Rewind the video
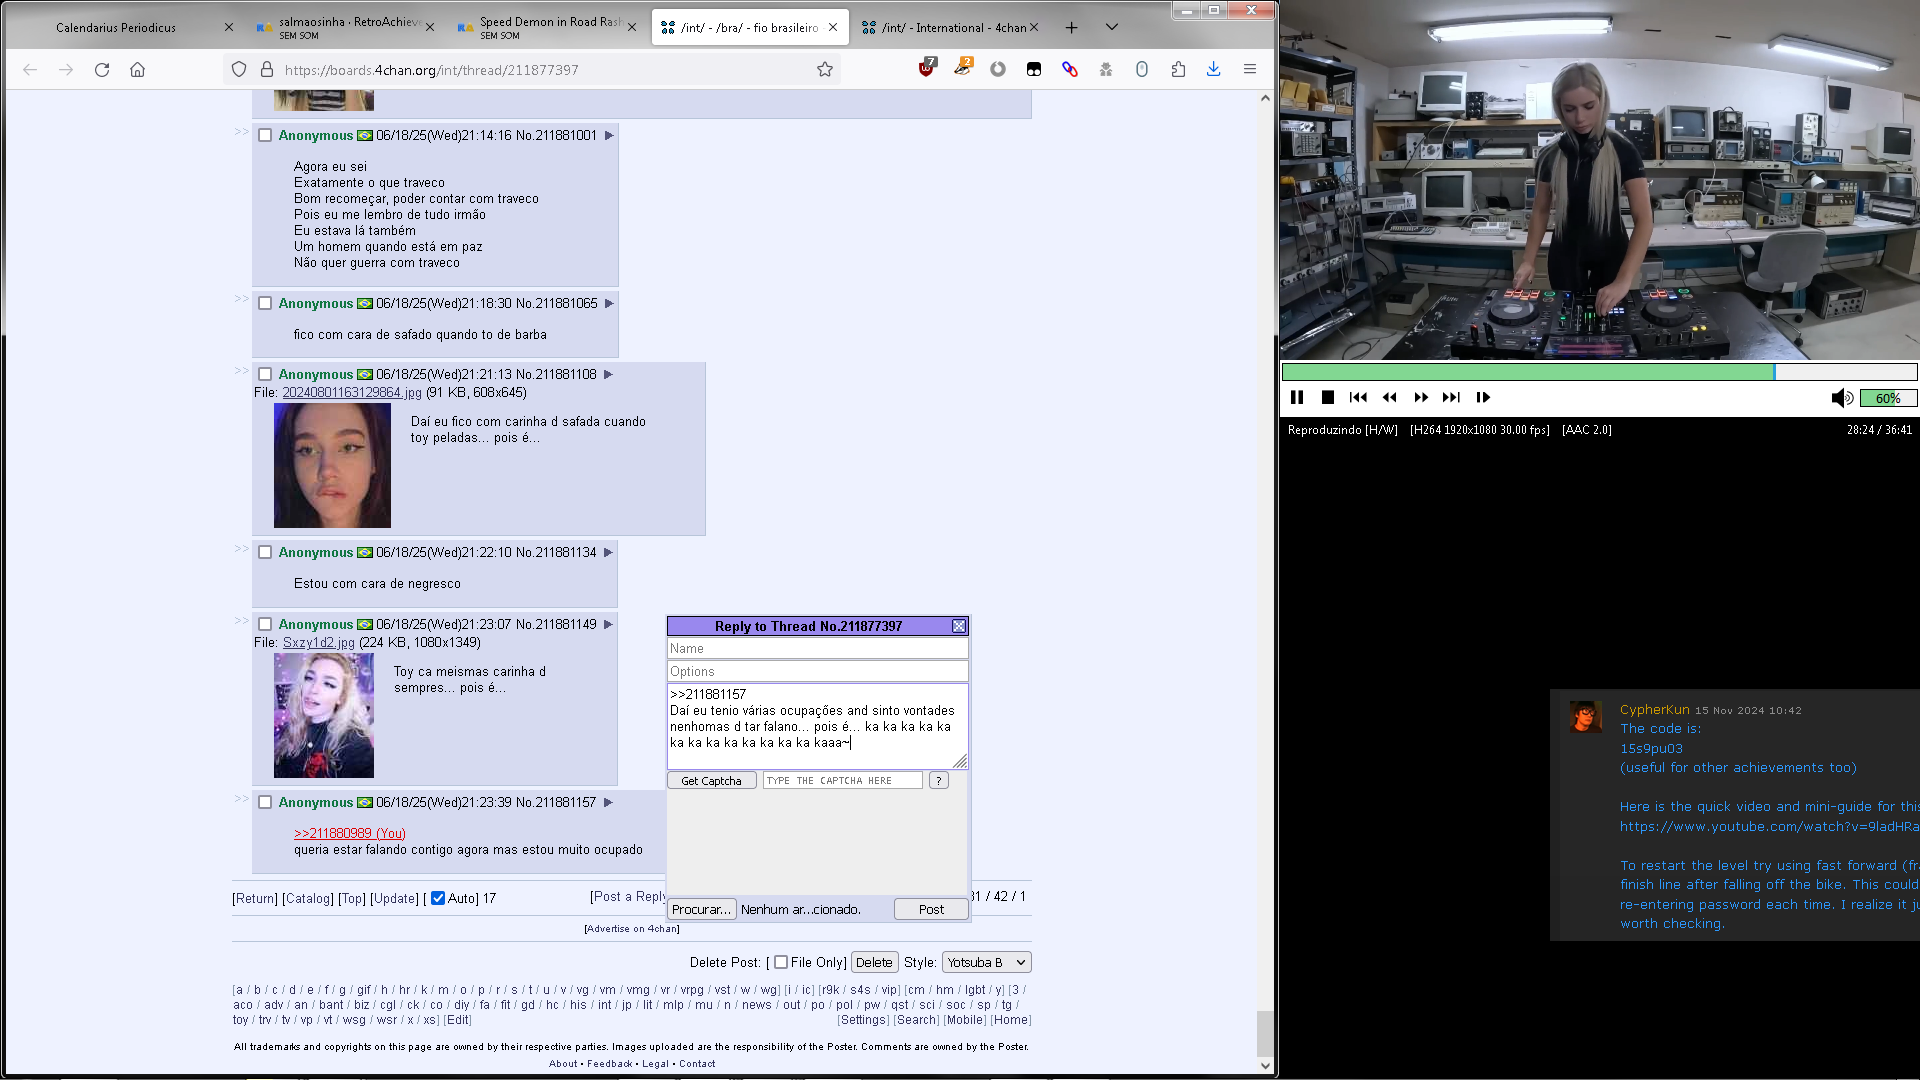Image resolution: width=1920 pixels, height=1080 pixels. tap(1390, 398)
